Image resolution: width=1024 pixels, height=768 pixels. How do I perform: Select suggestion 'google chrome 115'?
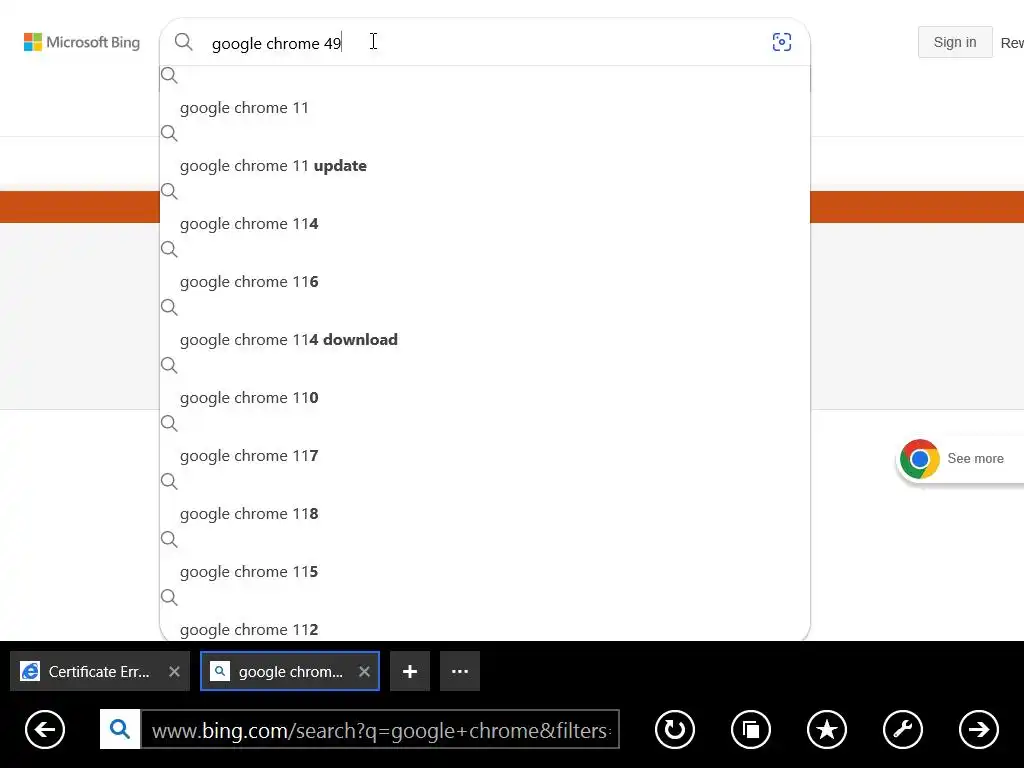pos(485,572)
